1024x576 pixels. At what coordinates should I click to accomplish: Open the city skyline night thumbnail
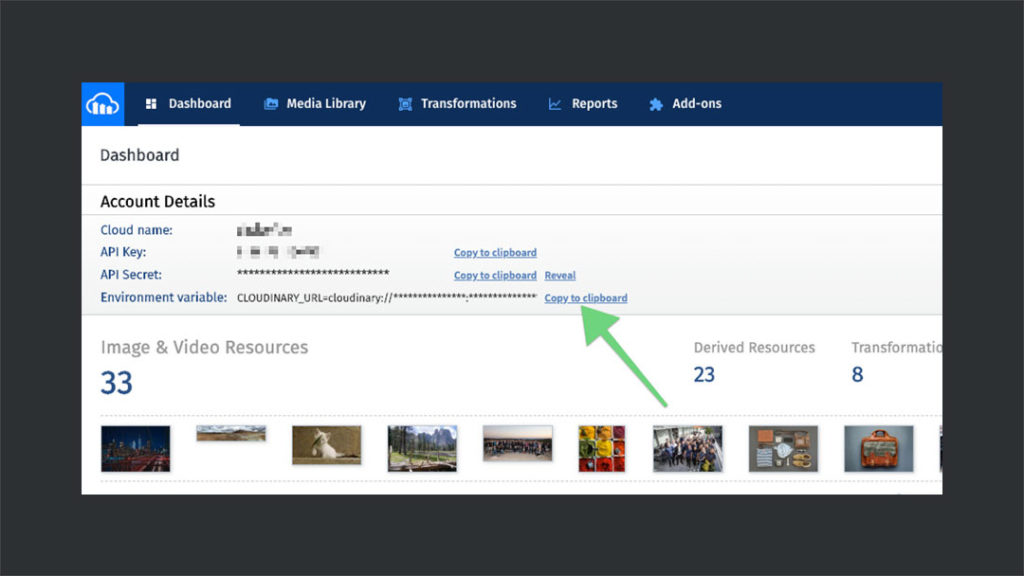135,449
